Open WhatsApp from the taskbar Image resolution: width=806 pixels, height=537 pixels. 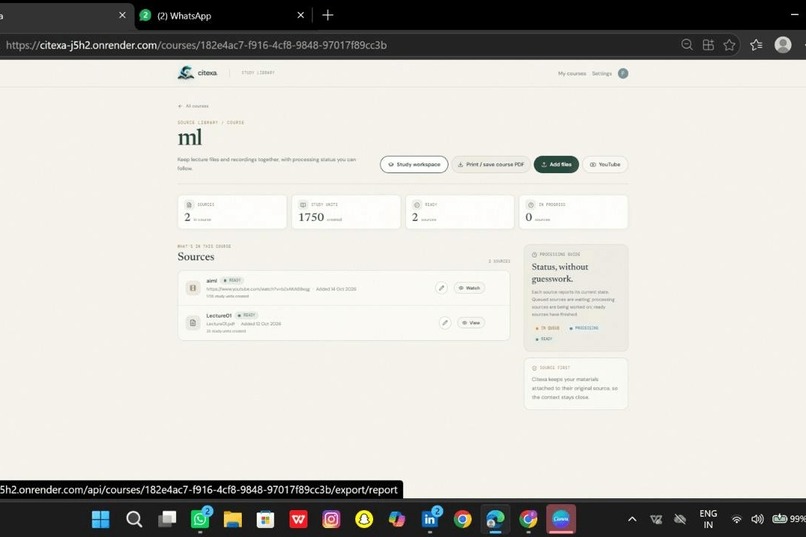click(199, 519)
